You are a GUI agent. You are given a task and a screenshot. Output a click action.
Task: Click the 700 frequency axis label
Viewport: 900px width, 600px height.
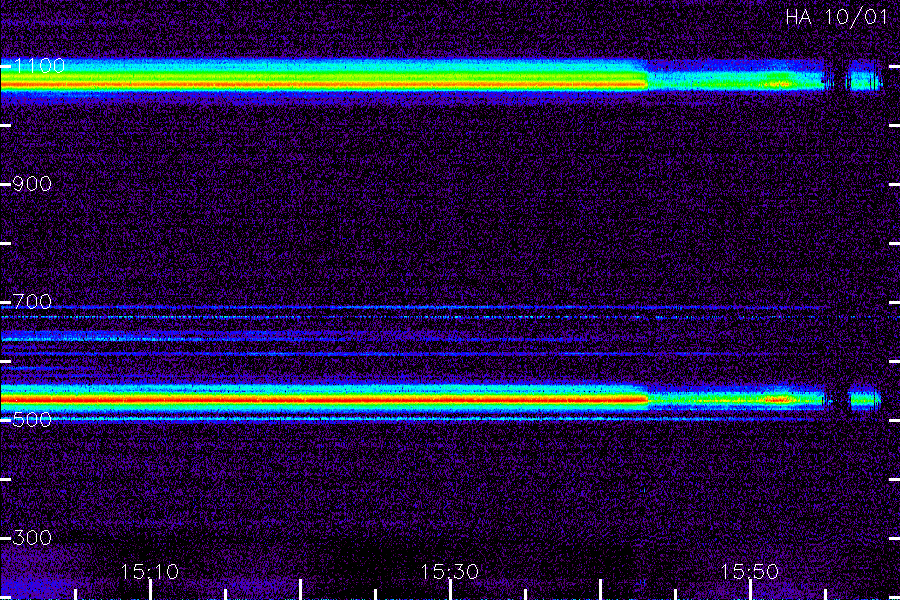(32, 301)
